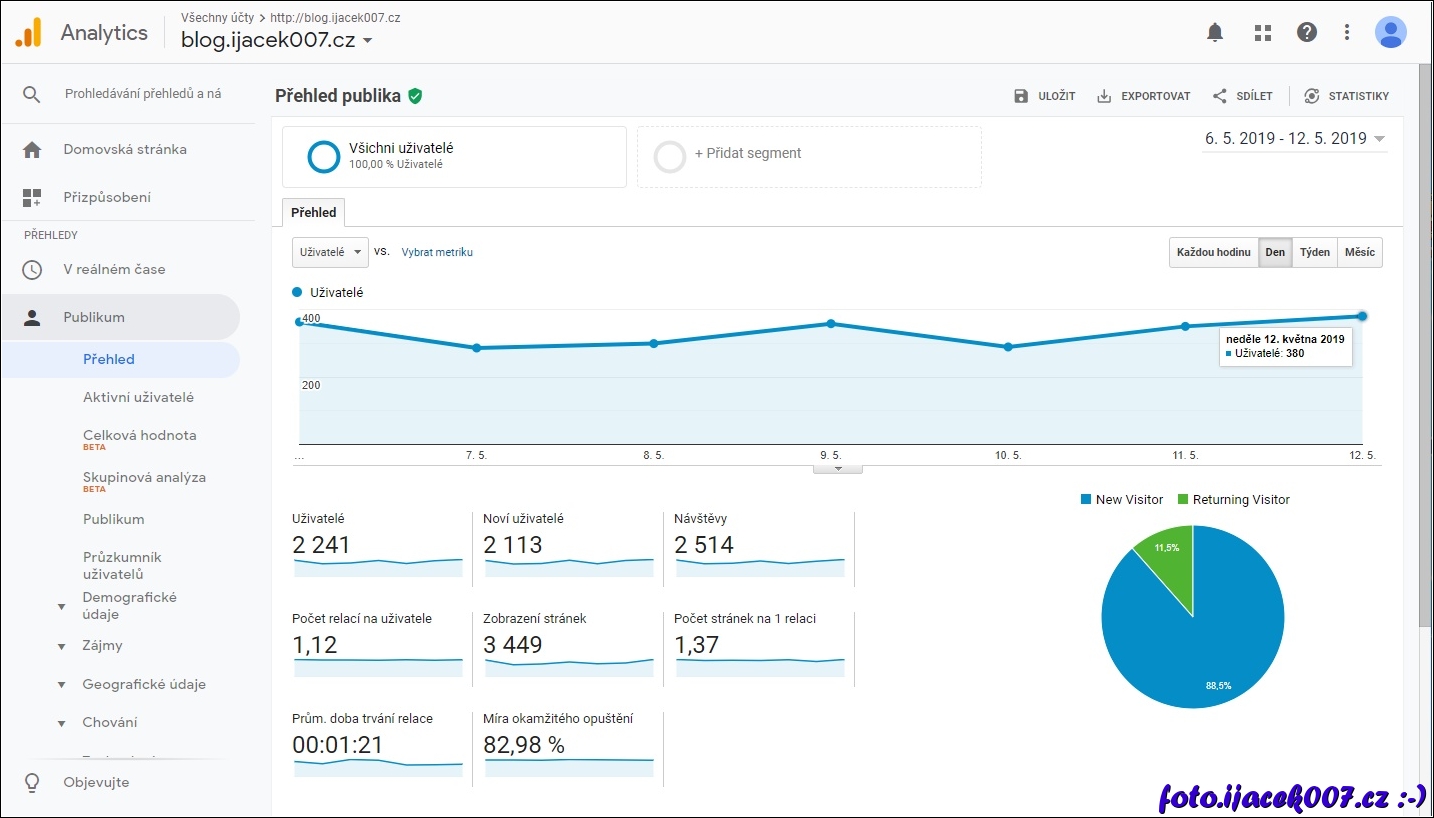Switch the chart to Týden view
Screen dimensions: 1434x818
pyautogui.click(x=1314, y=252)
